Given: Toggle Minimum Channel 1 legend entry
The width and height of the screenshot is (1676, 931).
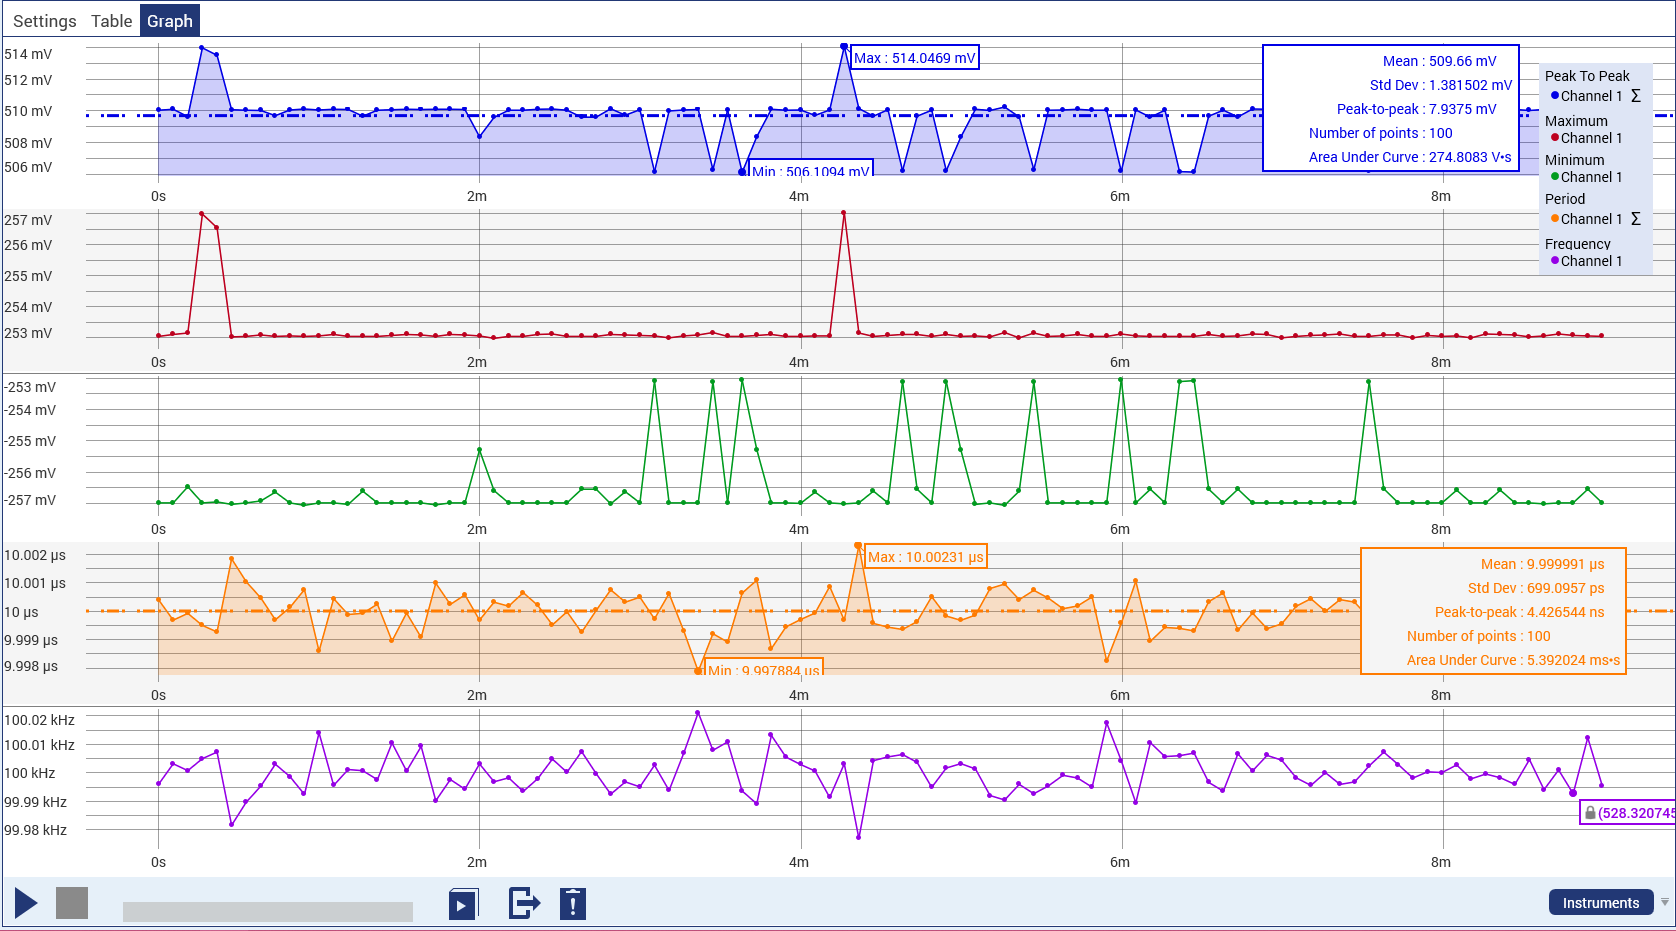Looking at the screenshot, I should tap(1591, 177).
